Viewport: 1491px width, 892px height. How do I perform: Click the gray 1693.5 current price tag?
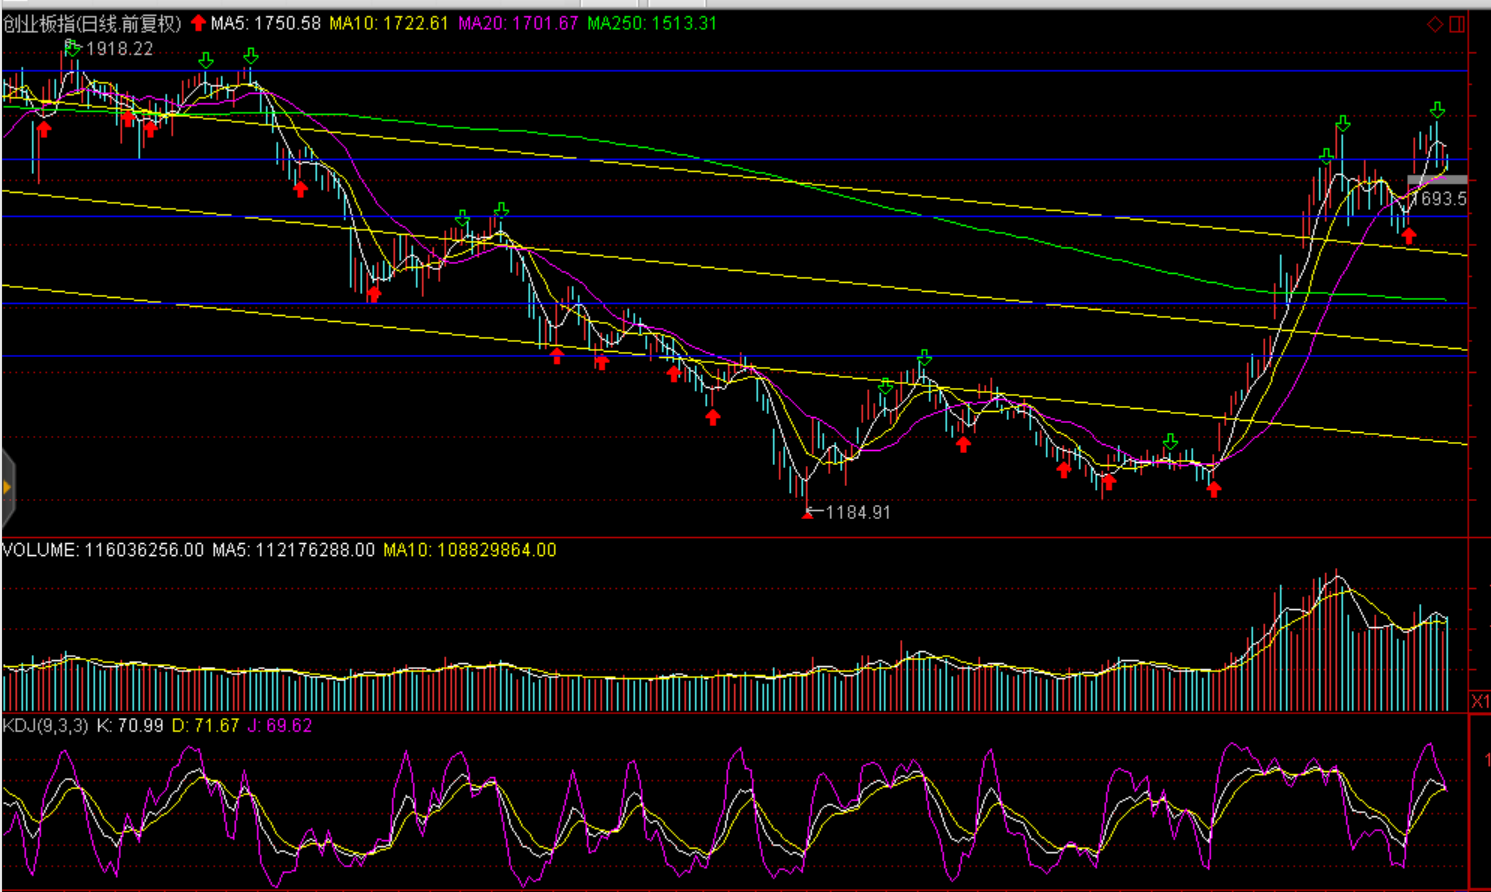pyautogui.click(x=1438, y=198)
